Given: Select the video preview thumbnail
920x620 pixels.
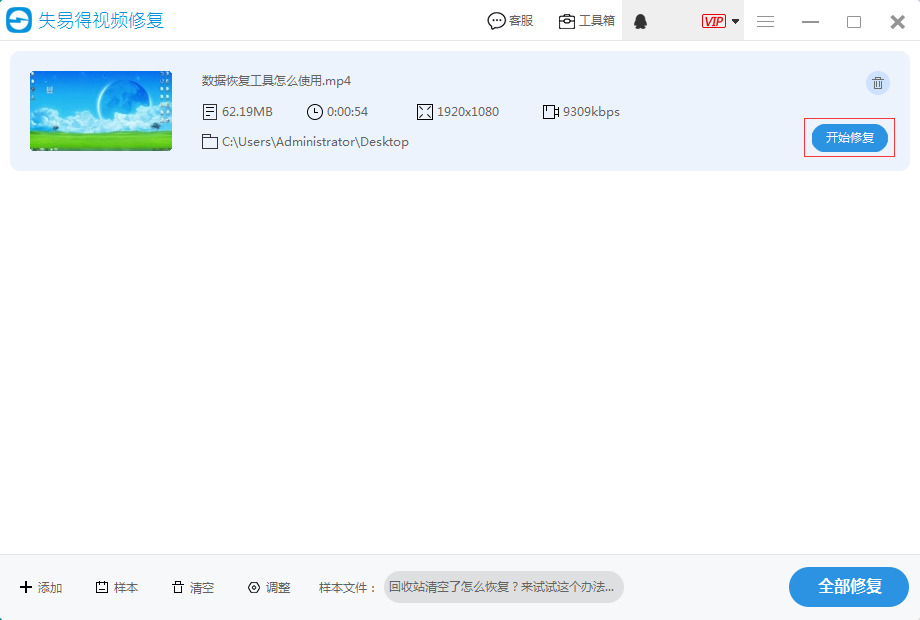Looking at the screenshot, I should [100, 110].
